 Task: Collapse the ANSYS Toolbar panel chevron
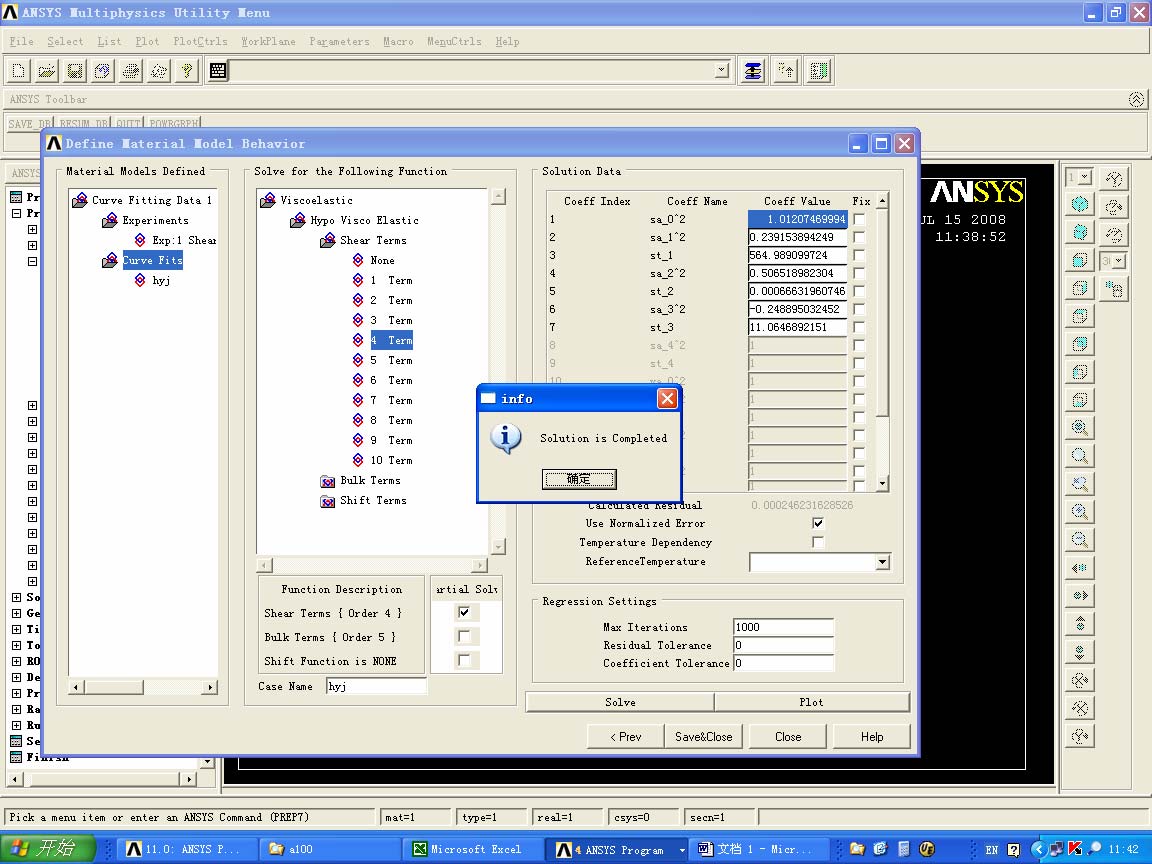[1136, 99]
